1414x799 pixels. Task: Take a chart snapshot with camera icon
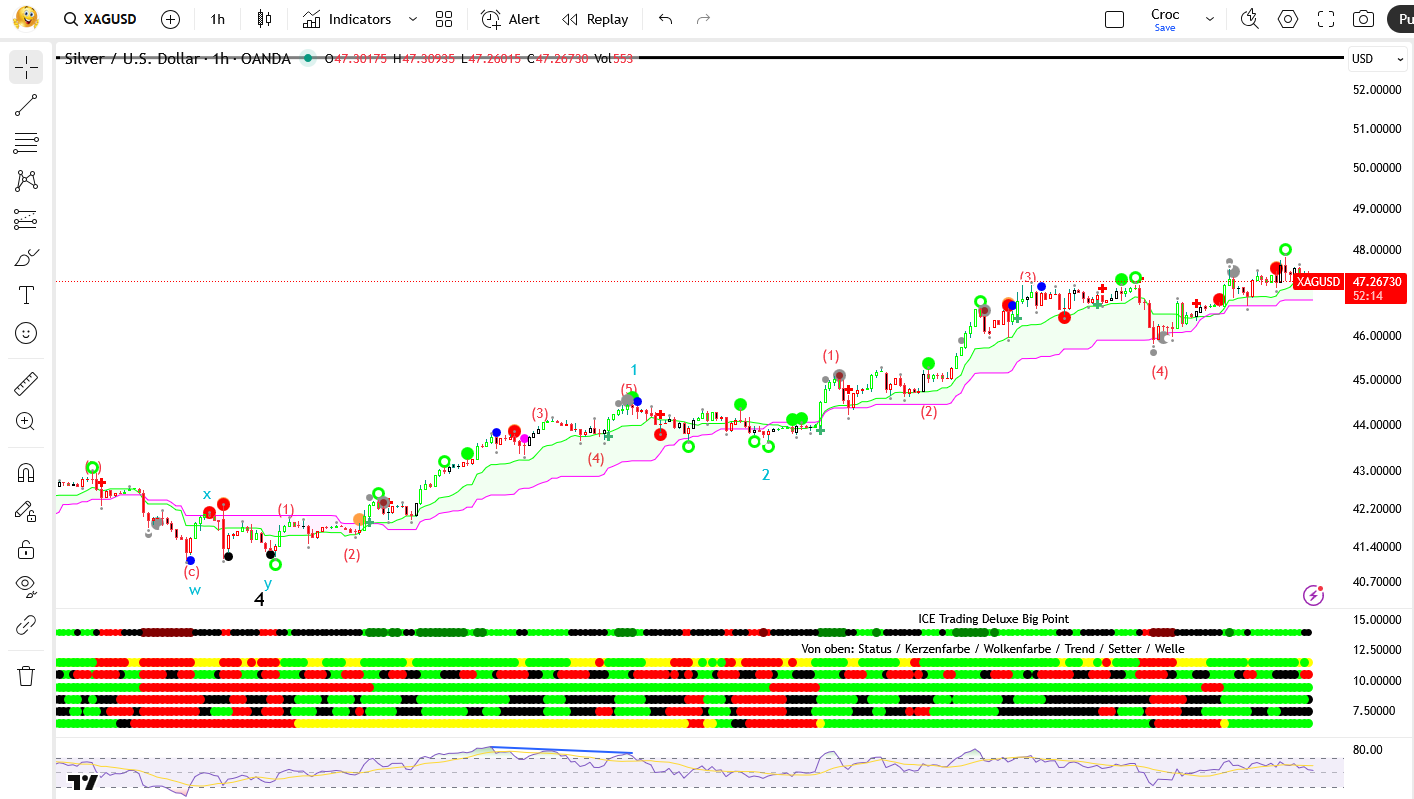(1363, 19)
